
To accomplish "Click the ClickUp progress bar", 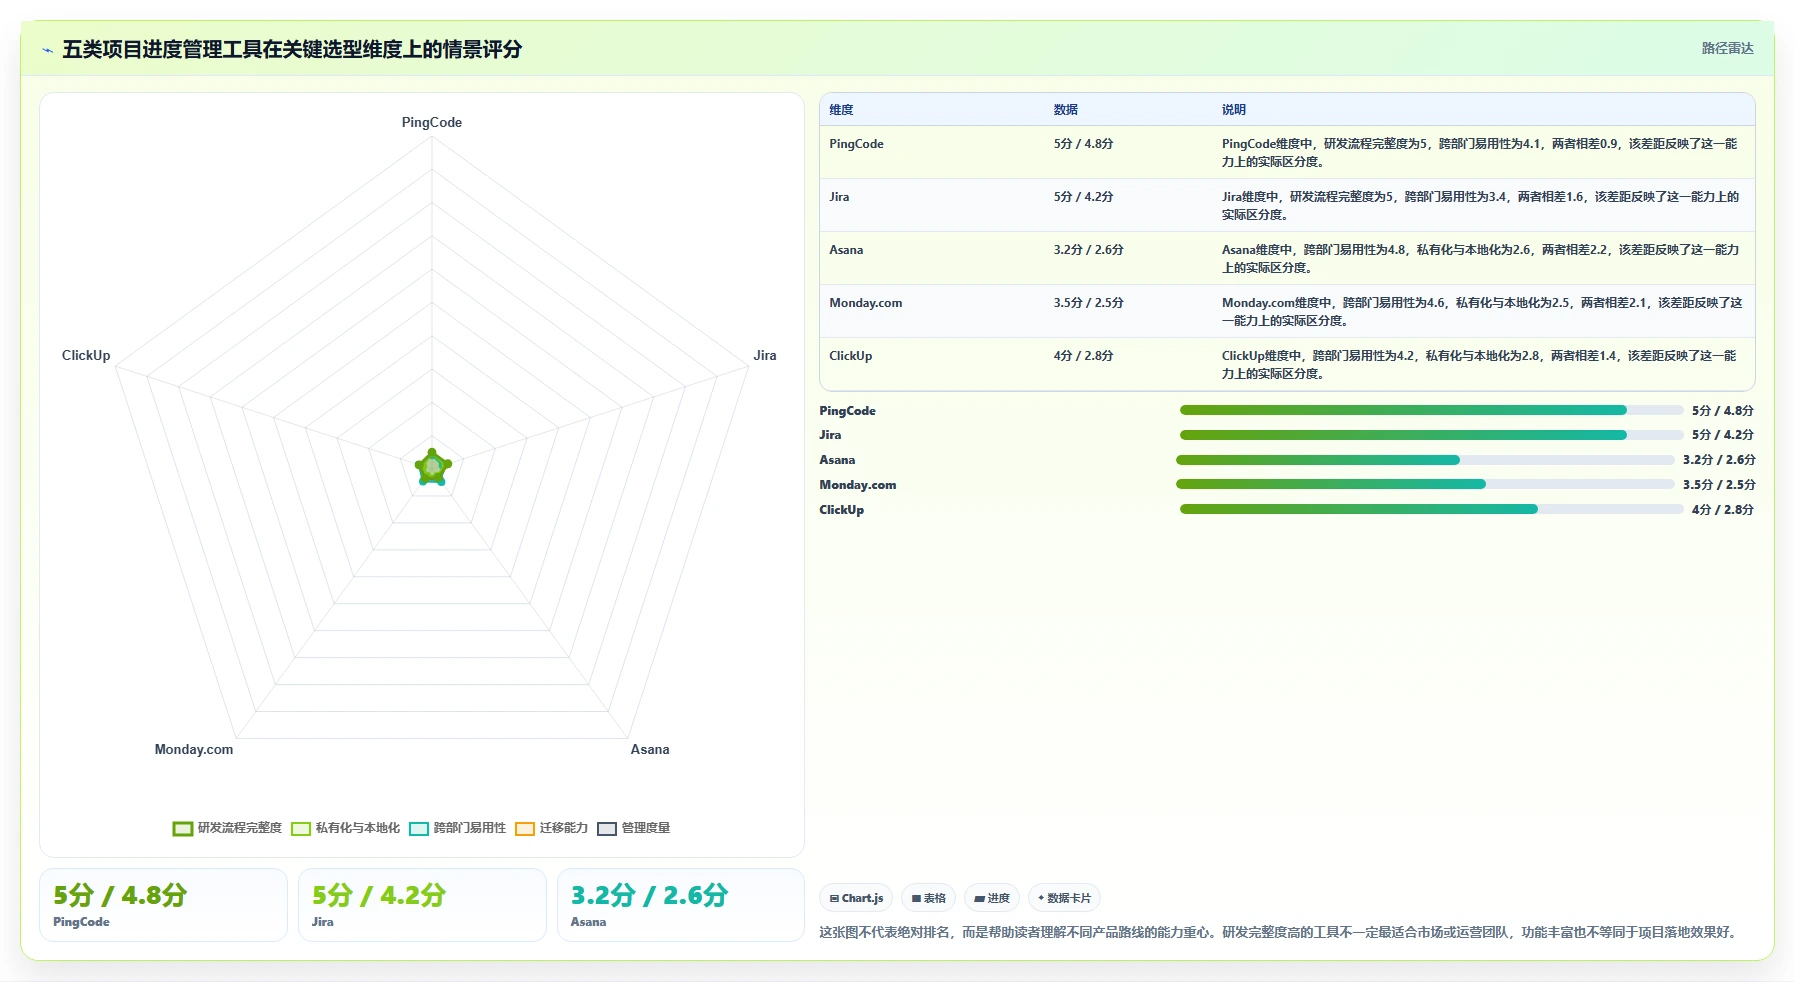I will tap(1431, 509).
